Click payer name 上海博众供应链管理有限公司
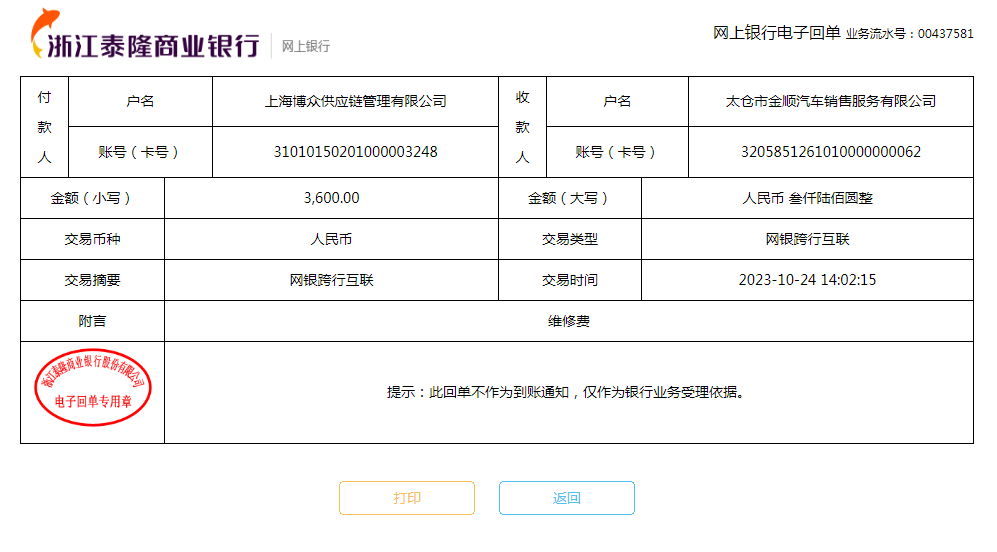The image size is (997, 552). click(355, 101)
